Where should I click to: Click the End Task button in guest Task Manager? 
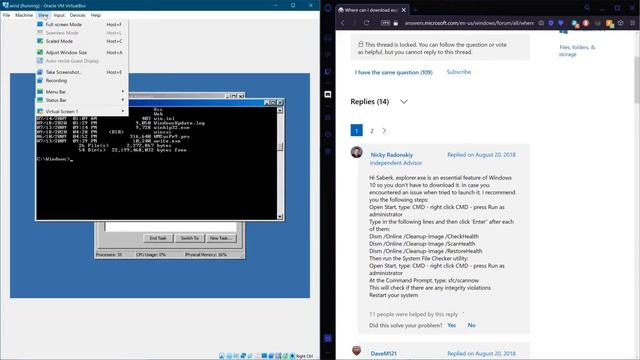click(158, 238)
